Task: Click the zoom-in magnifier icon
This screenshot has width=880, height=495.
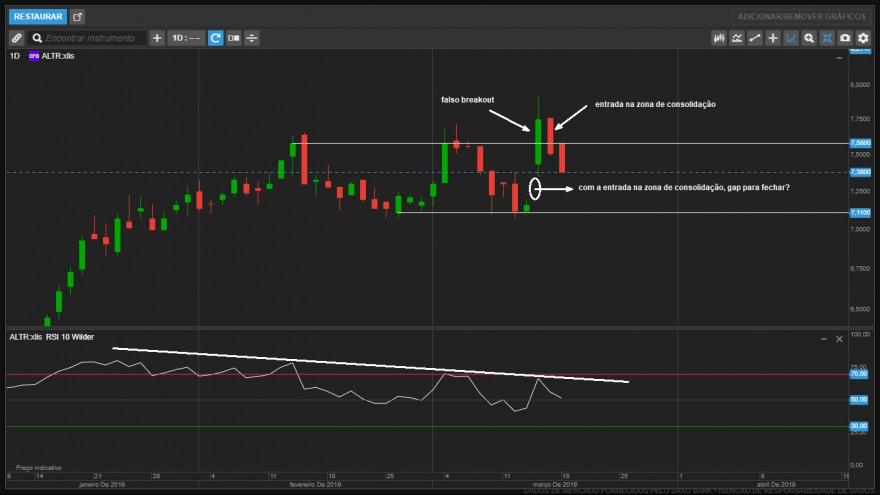Action: 809,38
